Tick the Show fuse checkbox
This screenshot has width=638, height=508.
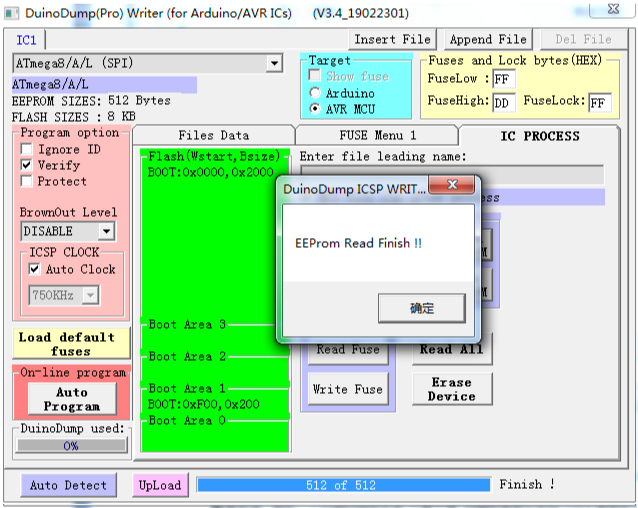(x=315, y=75)
